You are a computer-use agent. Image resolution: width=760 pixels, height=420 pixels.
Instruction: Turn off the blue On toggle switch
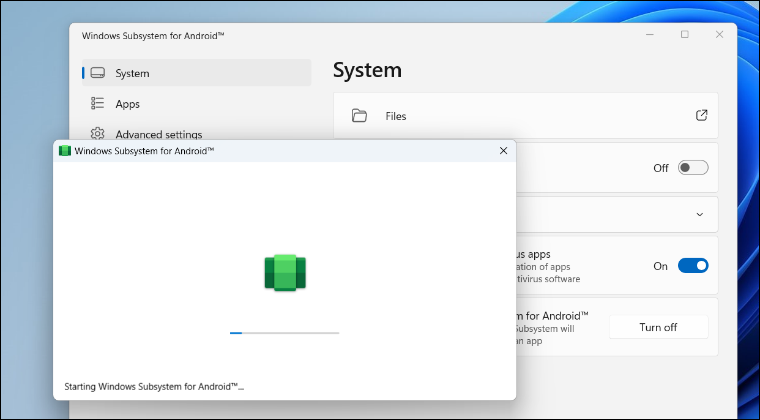tap(693, 265)
